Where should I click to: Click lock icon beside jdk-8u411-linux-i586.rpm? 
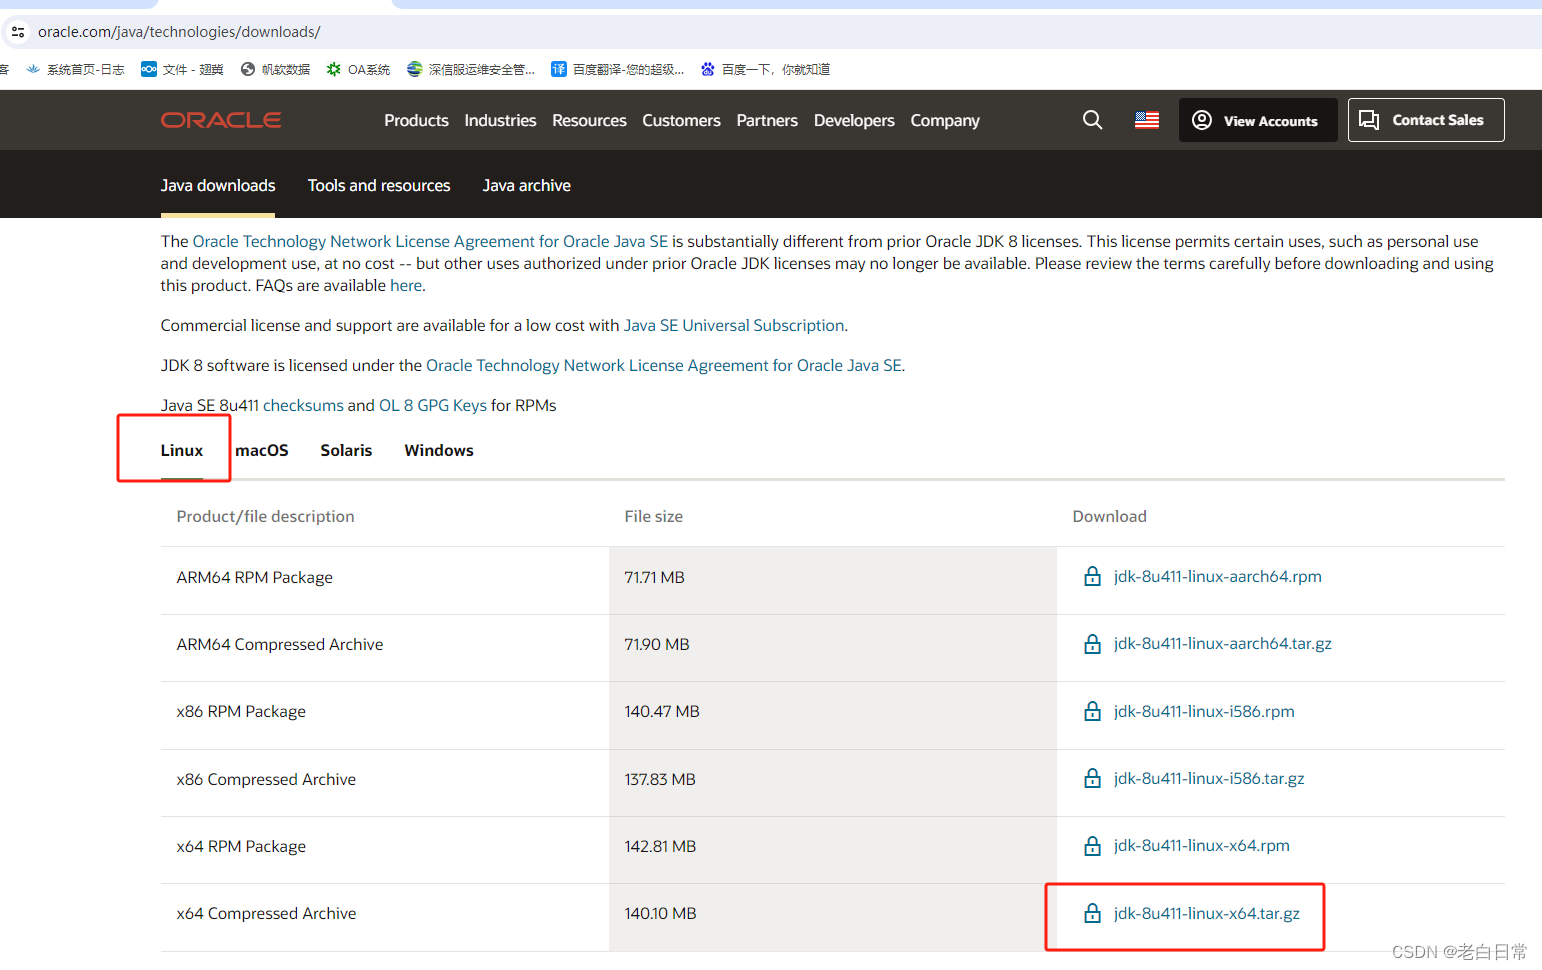(x=1093, y=711)
